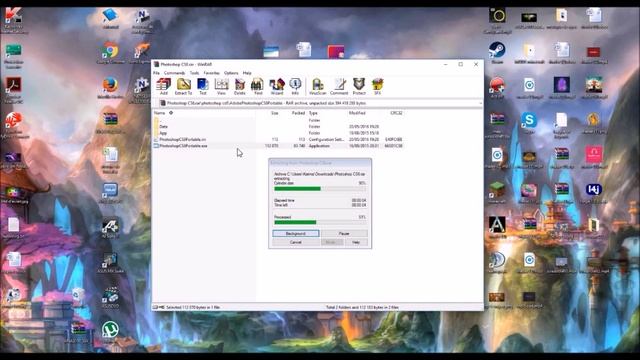Screen dimensions: 640x360
Task: Click the Info toolbar icon
Action: (295, 86)
